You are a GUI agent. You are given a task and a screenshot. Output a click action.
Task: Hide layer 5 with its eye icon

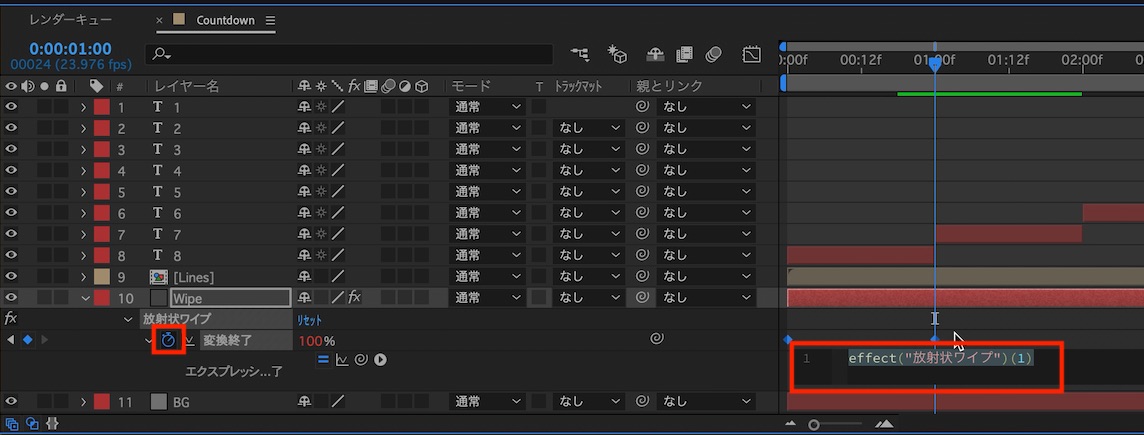(x=11, y=192)
